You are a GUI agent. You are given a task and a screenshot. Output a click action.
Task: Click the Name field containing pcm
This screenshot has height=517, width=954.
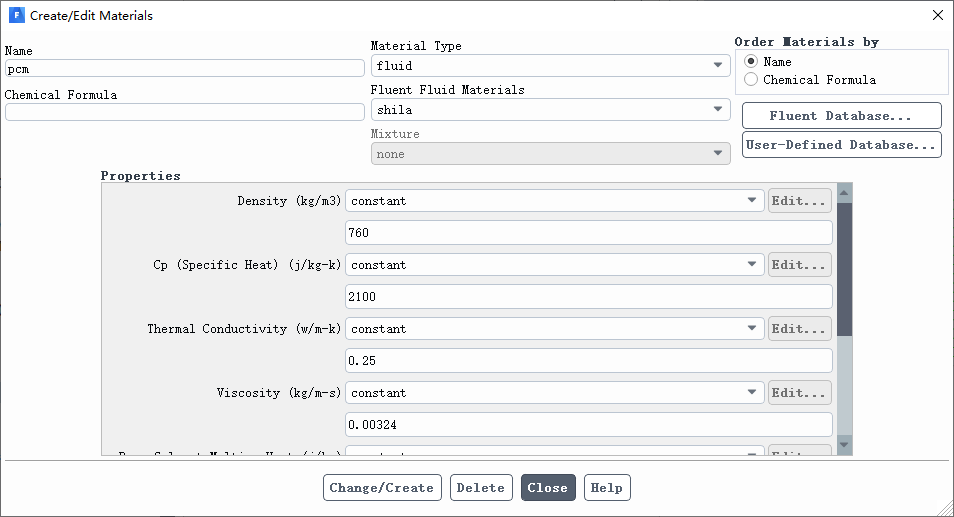[184, 69]
